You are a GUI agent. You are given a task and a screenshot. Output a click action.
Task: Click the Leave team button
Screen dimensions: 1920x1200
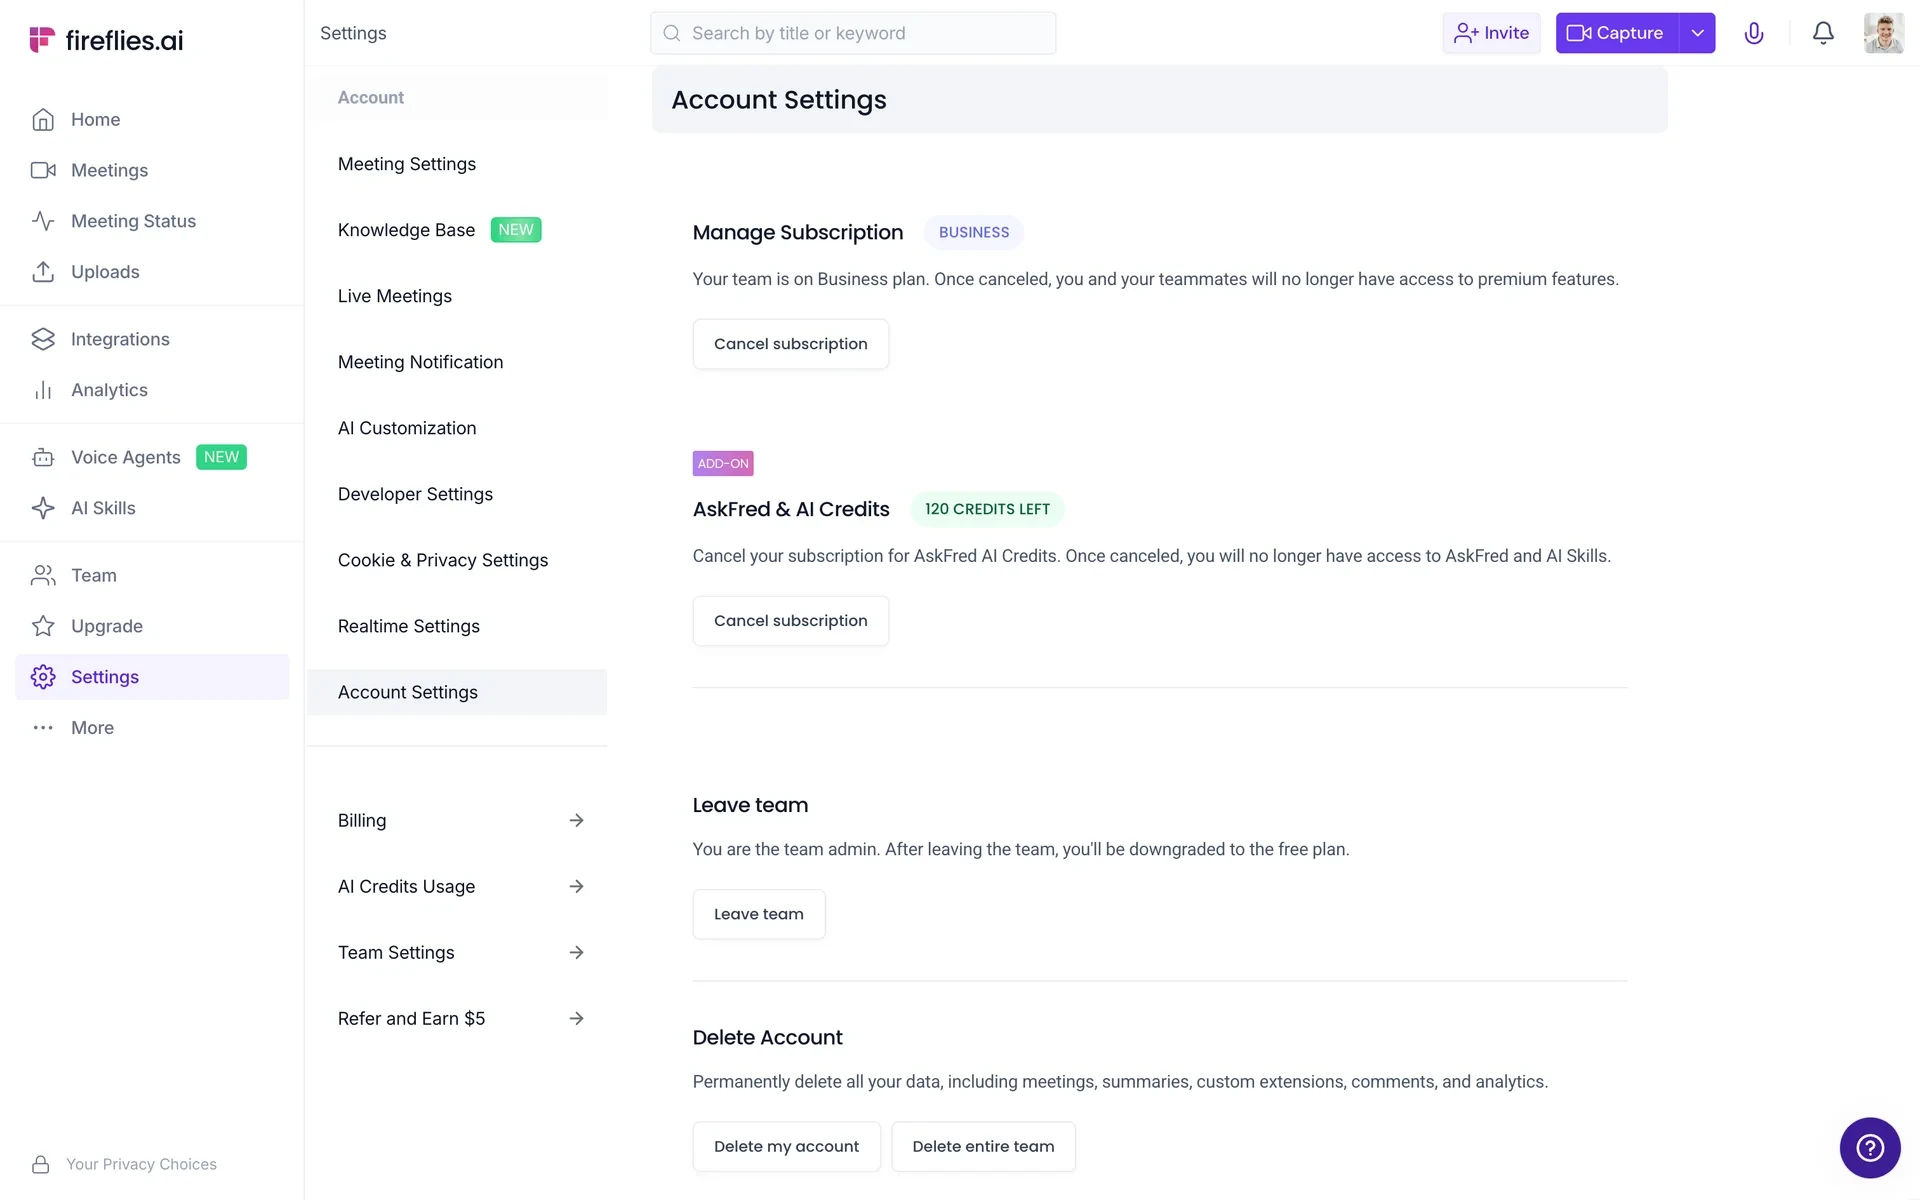point(759,914)
